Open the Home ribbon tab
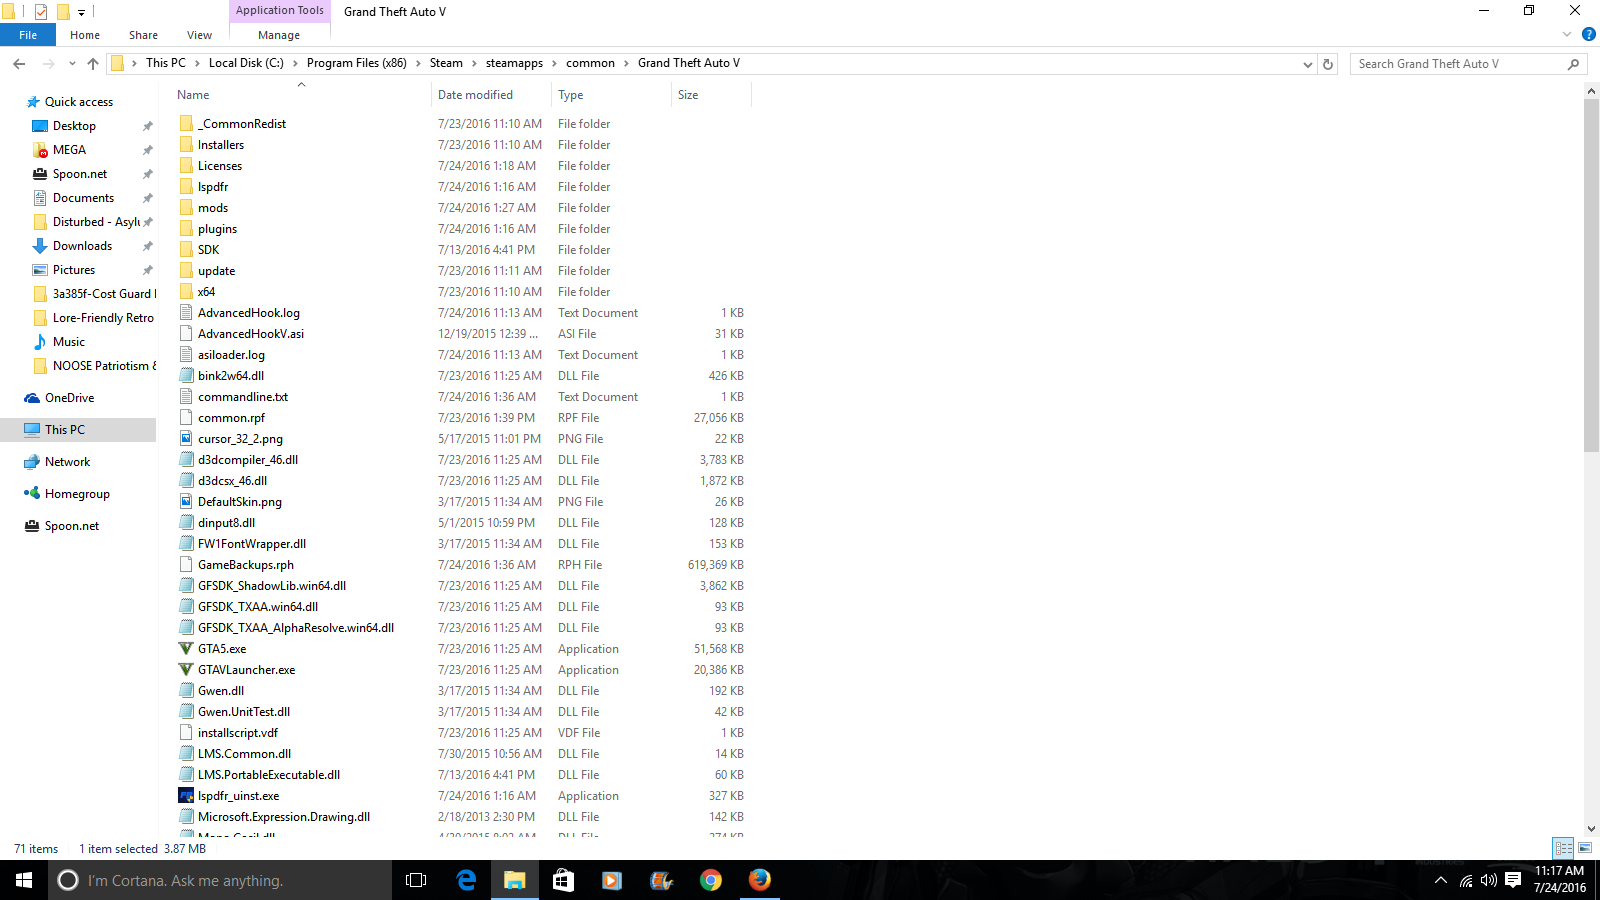The image size is (1600, 900). pyautogui.click(x=85, y=35)
